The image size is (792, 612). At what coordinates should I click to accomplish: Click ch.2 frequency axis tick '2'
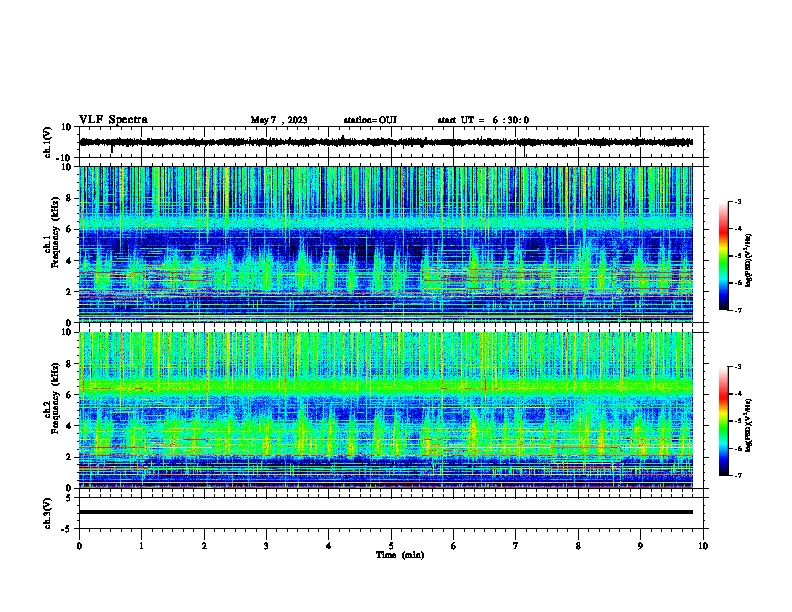point(69,457)
